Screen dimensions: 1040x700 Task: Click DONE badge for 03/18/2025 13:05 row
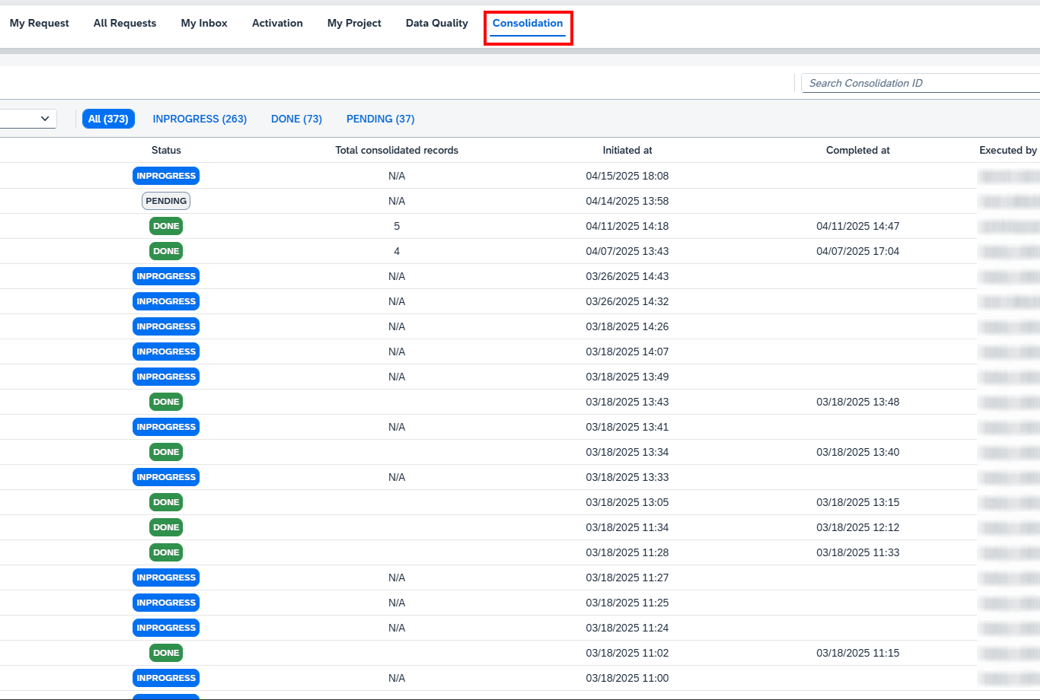[166, 502]
